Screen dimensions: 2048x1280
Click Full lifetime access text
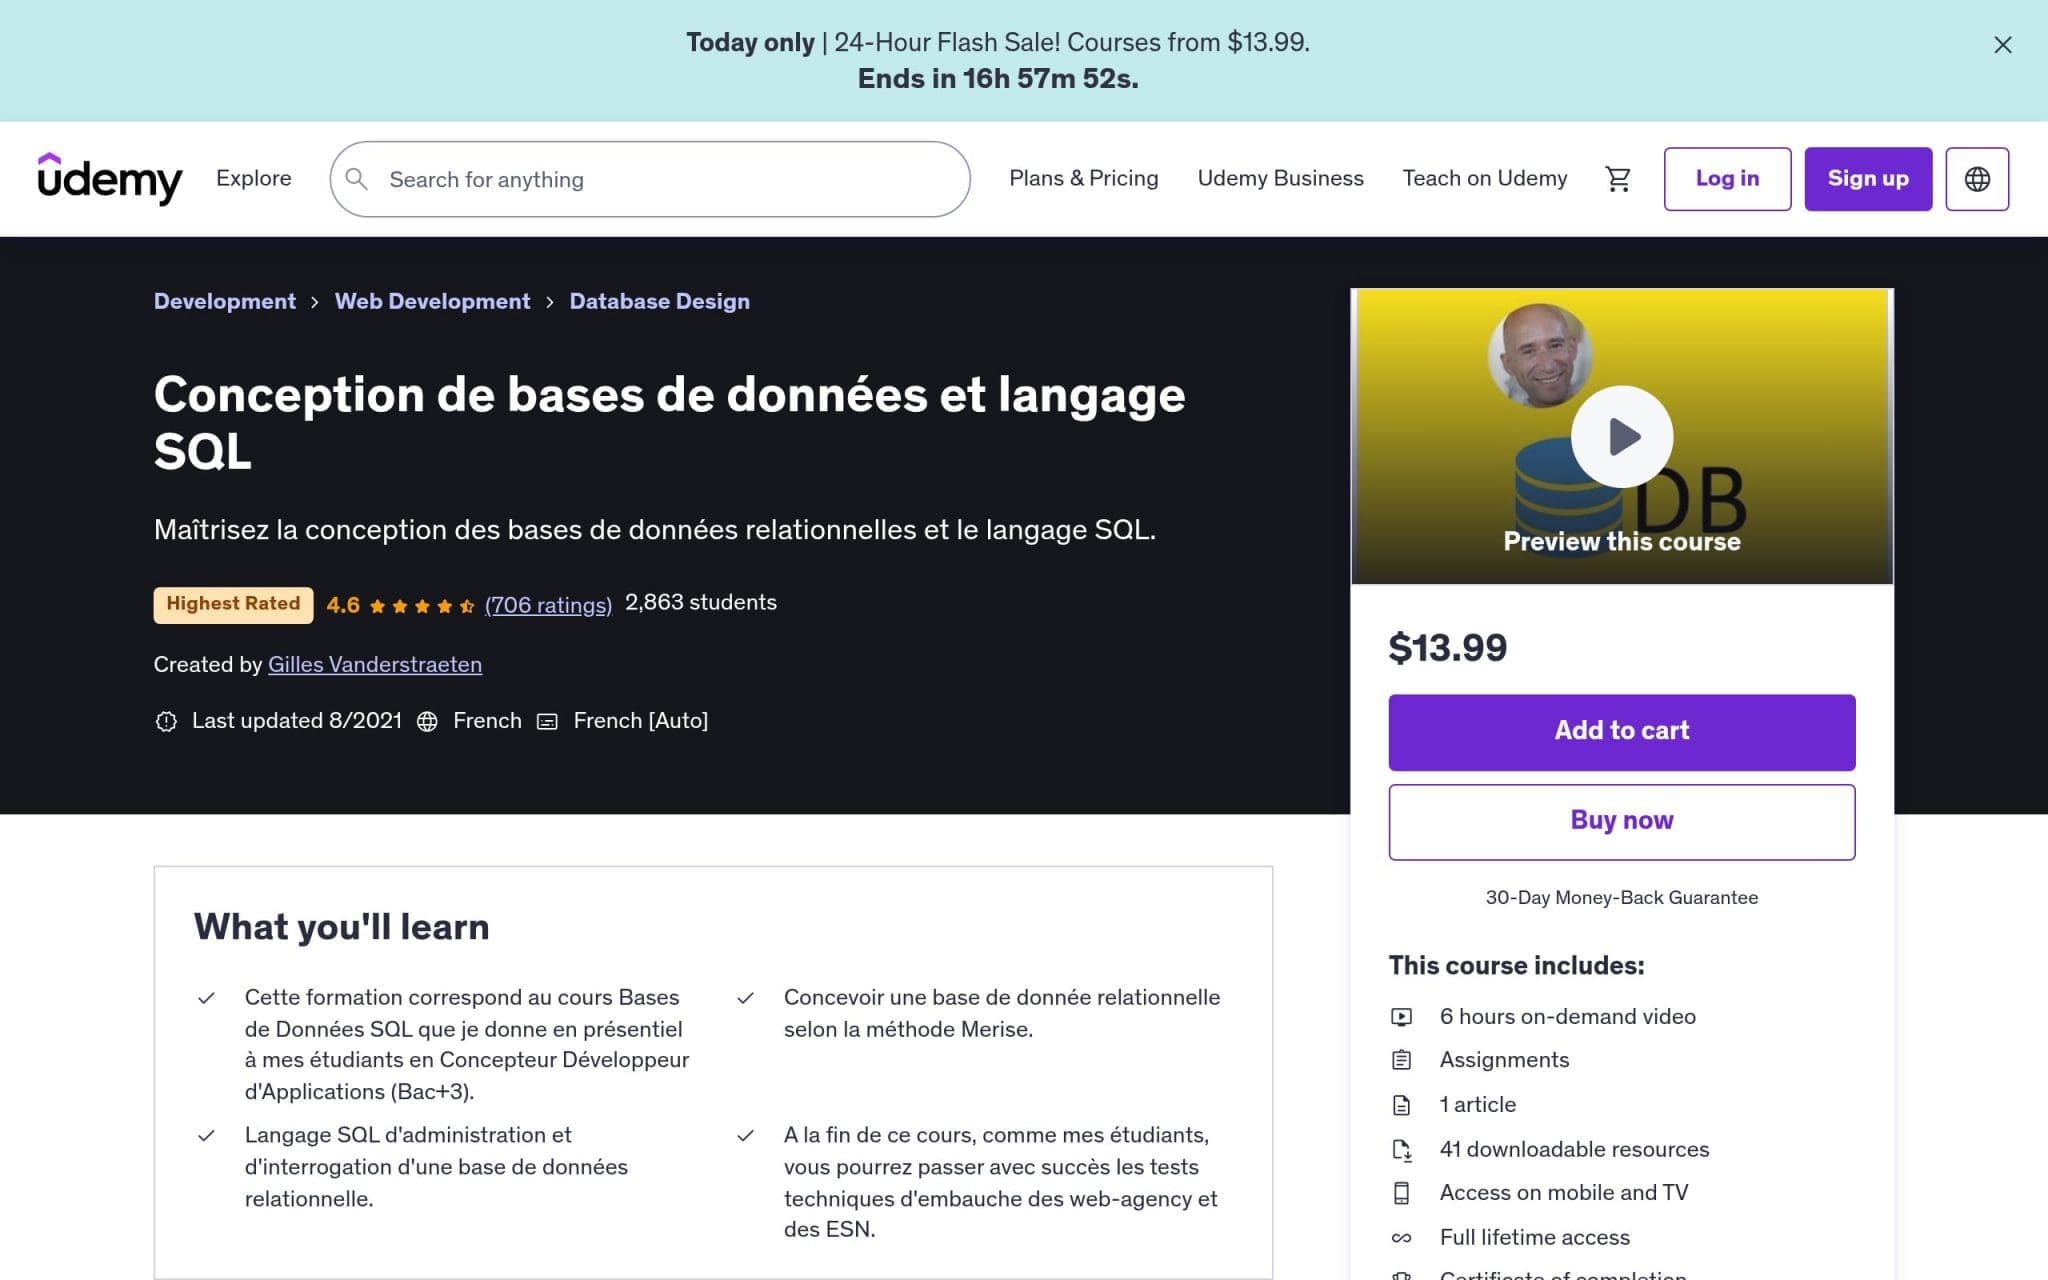point(1534,1237)
